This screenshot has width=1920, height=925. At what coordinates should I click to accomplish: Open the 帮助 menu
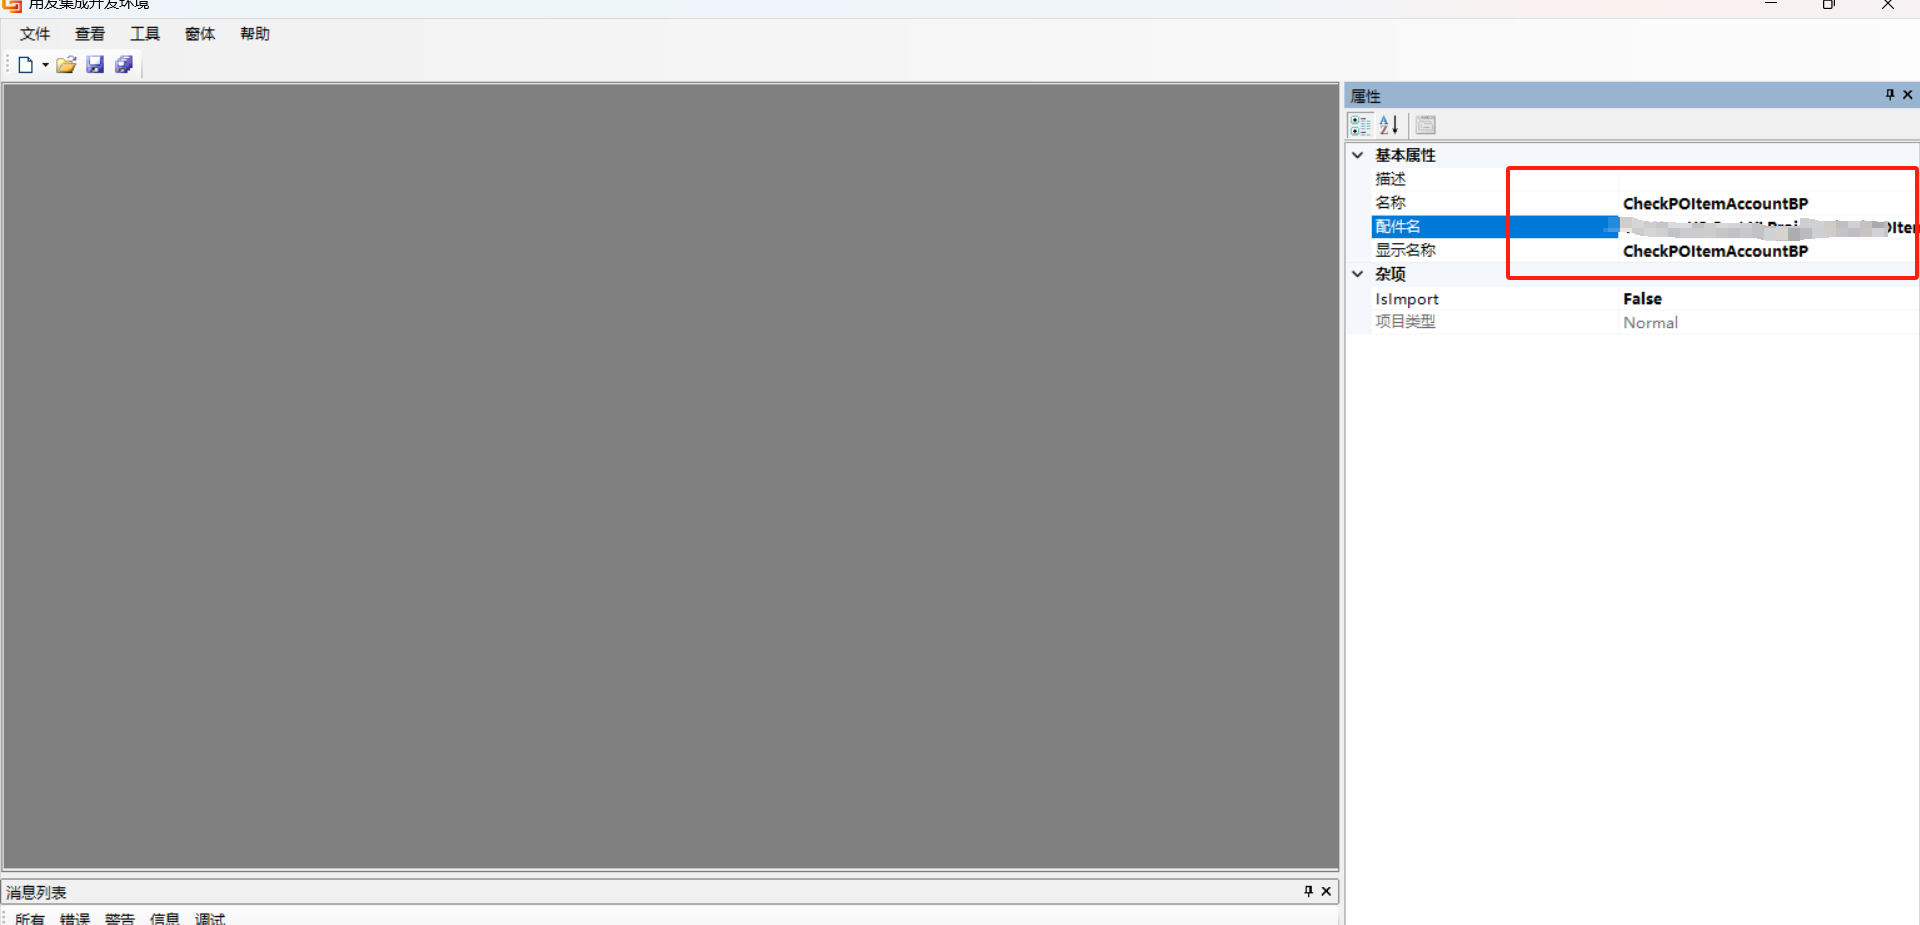(x=255, y=34)
